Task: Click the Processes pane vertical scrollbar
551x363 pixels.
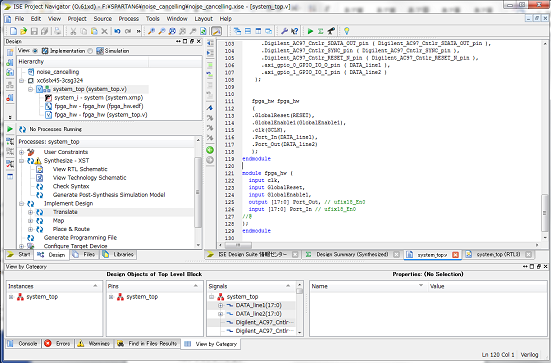Action: (x=198, y=192)
